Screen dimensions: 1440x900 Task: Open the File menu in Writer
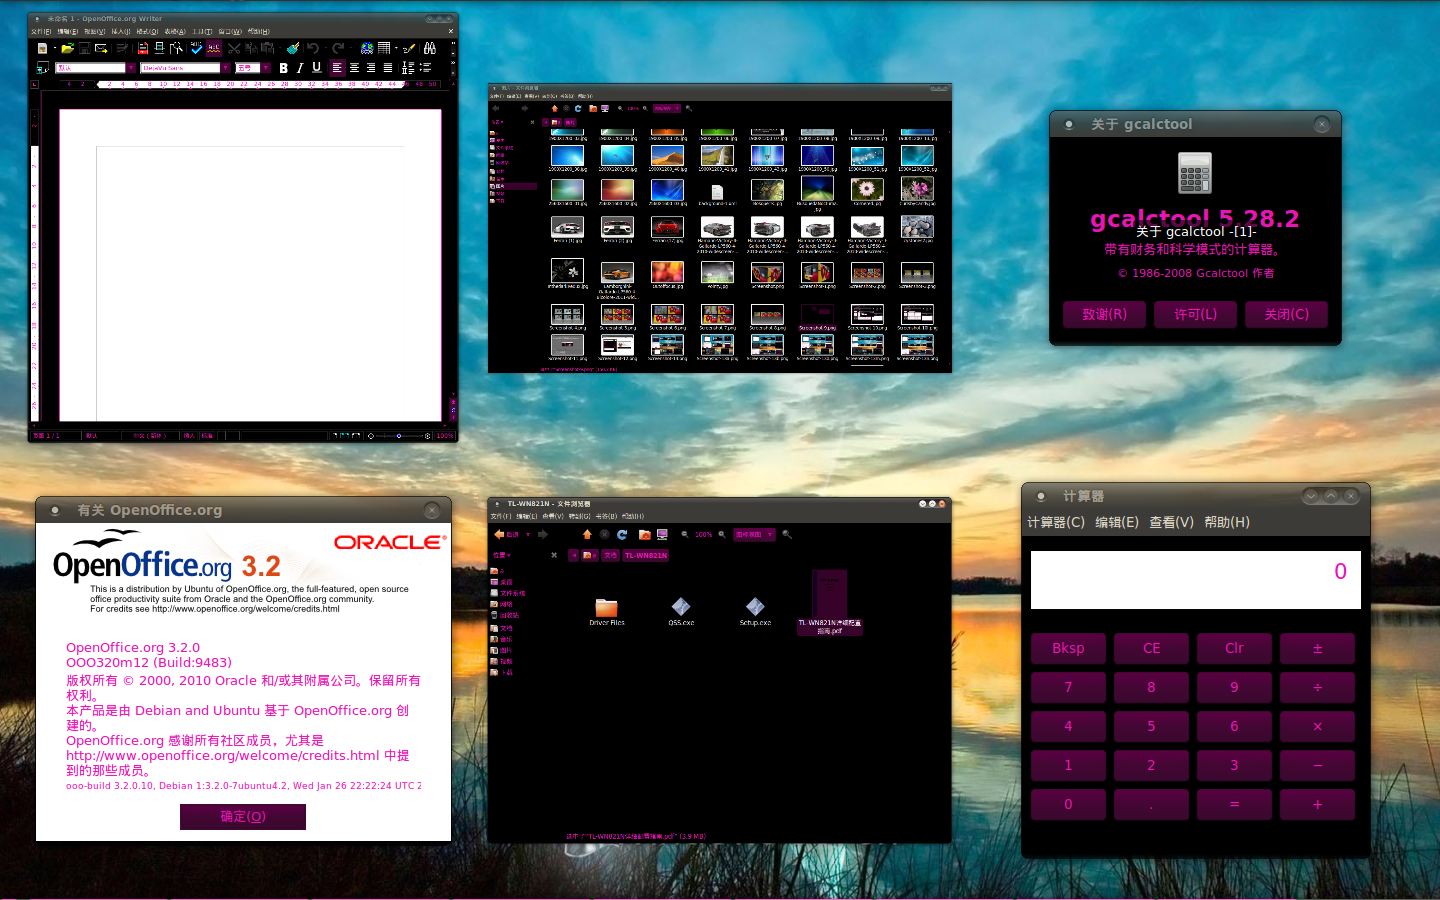41,31
